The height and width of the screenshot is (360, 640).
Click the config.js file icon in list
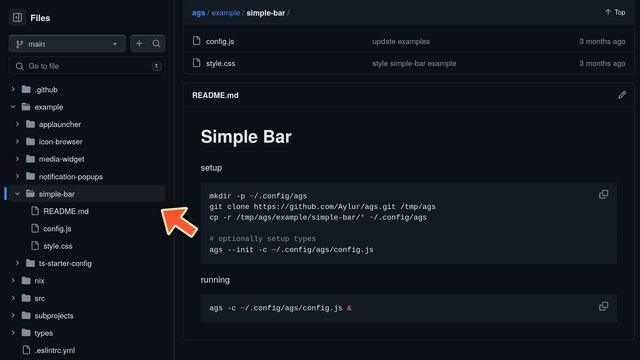(197, 41)
